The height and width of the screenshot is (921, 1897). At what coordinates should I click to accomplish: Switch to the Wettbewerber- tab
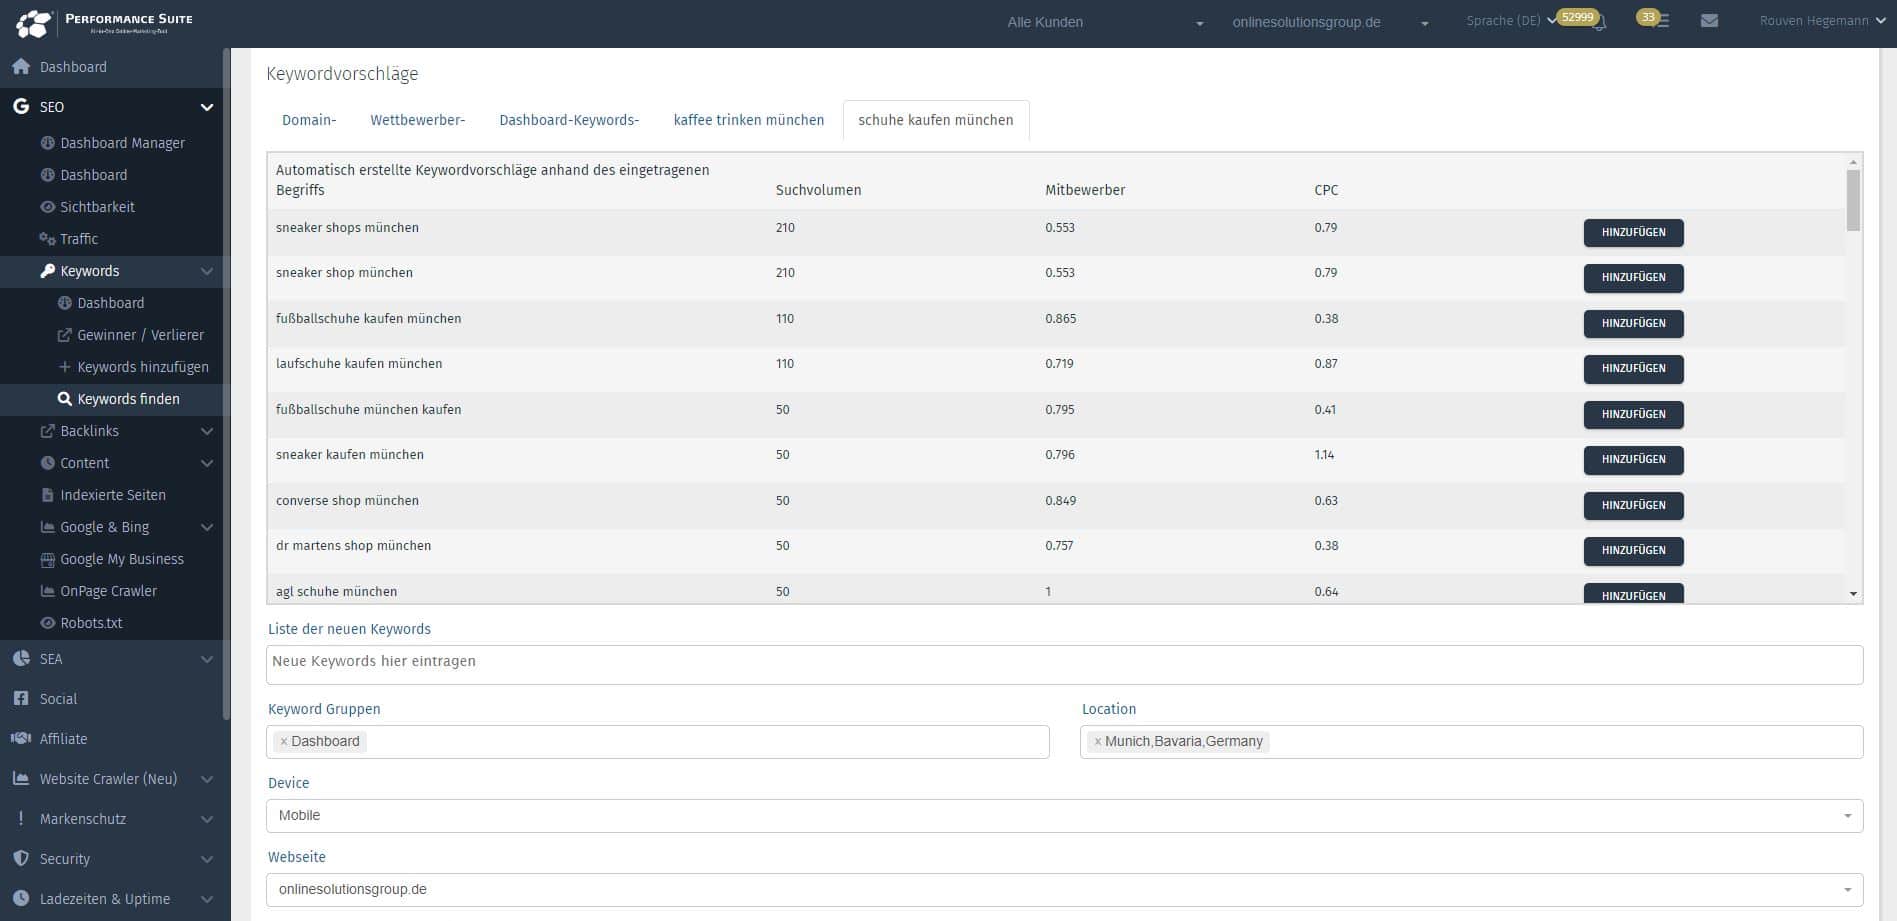pos(418,120)
